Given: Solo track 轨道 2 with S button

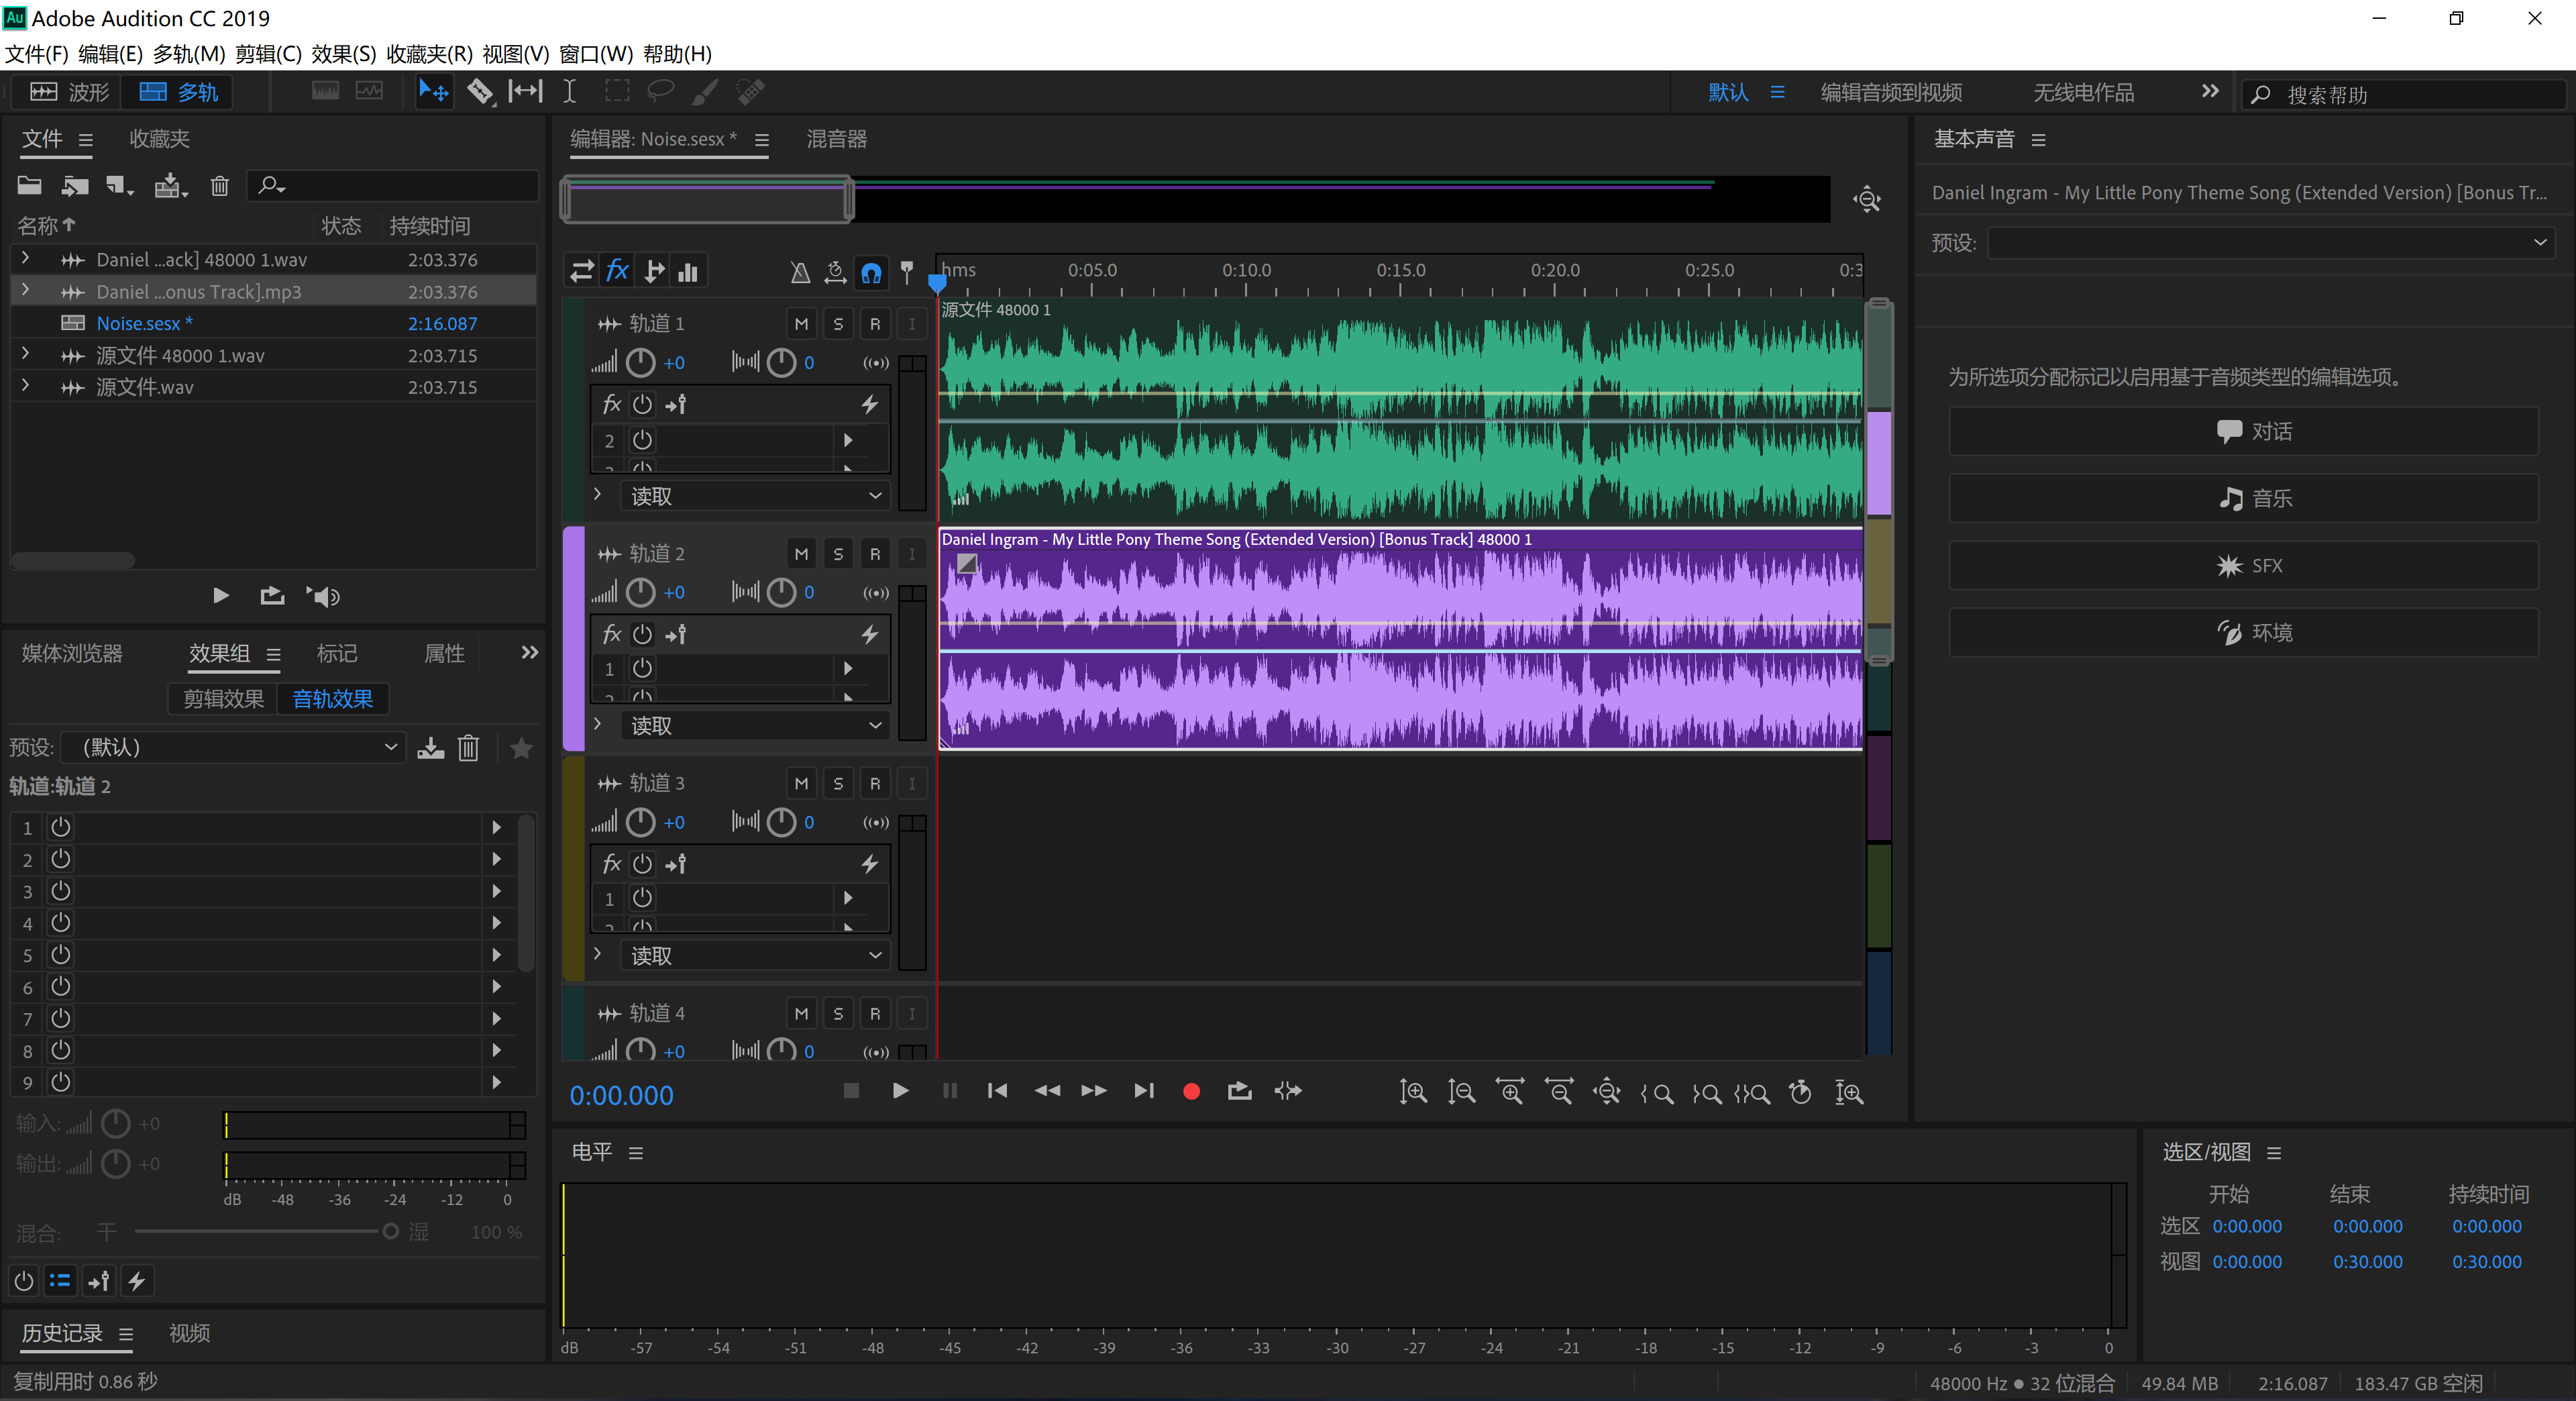Looking at the screenshot, I should 838,554.
